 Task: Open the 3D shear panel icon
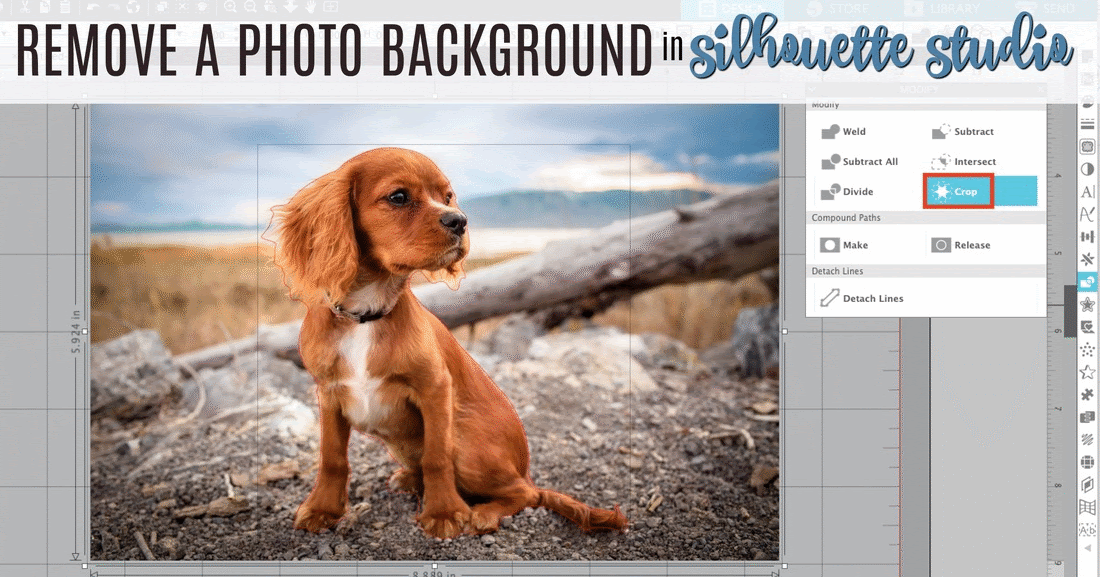pyautogui.click(x=1087, y=484)
